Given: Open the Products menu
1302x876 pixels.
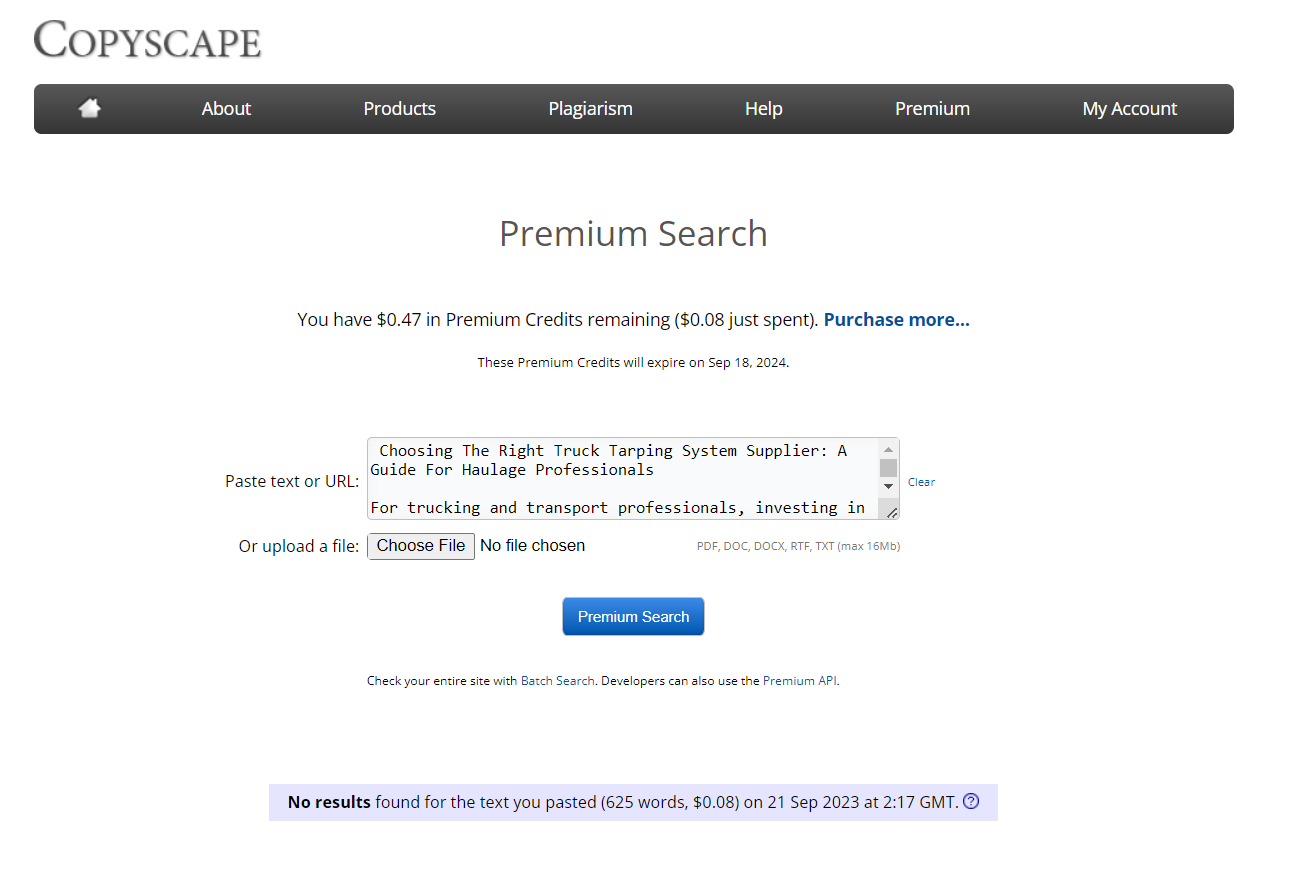Looking at the screenshot, I should (x=400, y=109).
